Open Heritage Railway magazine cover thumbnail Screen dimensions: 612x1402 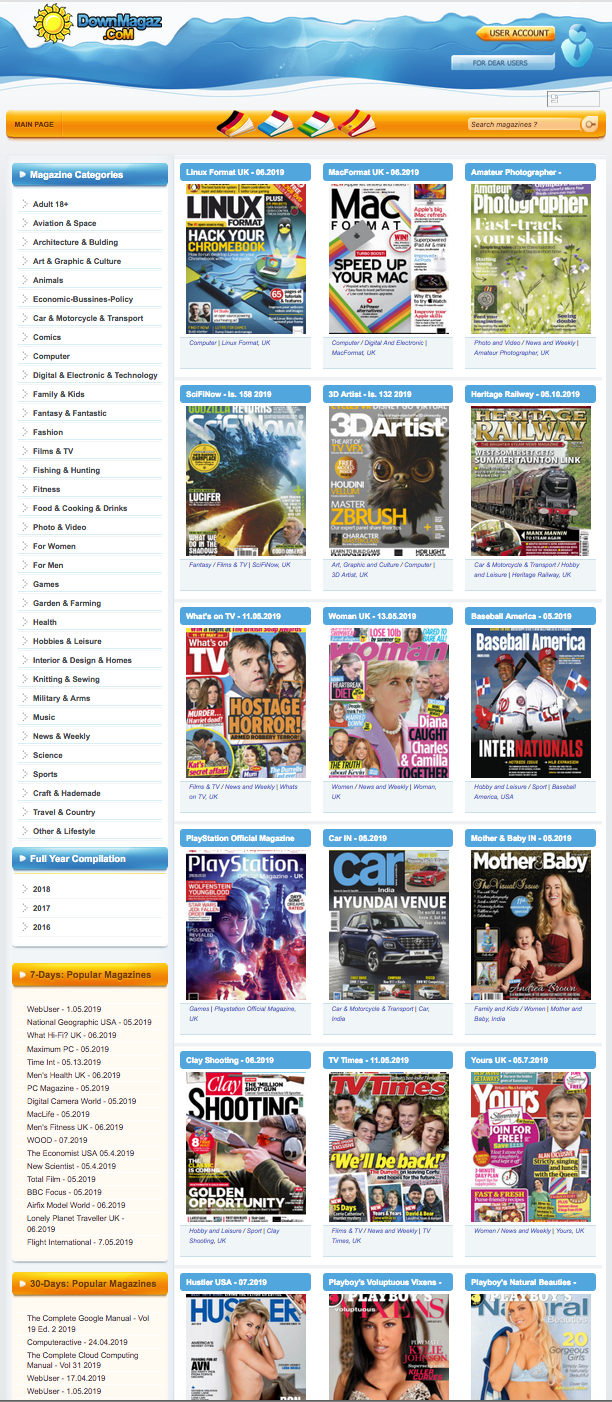point(531,481)
